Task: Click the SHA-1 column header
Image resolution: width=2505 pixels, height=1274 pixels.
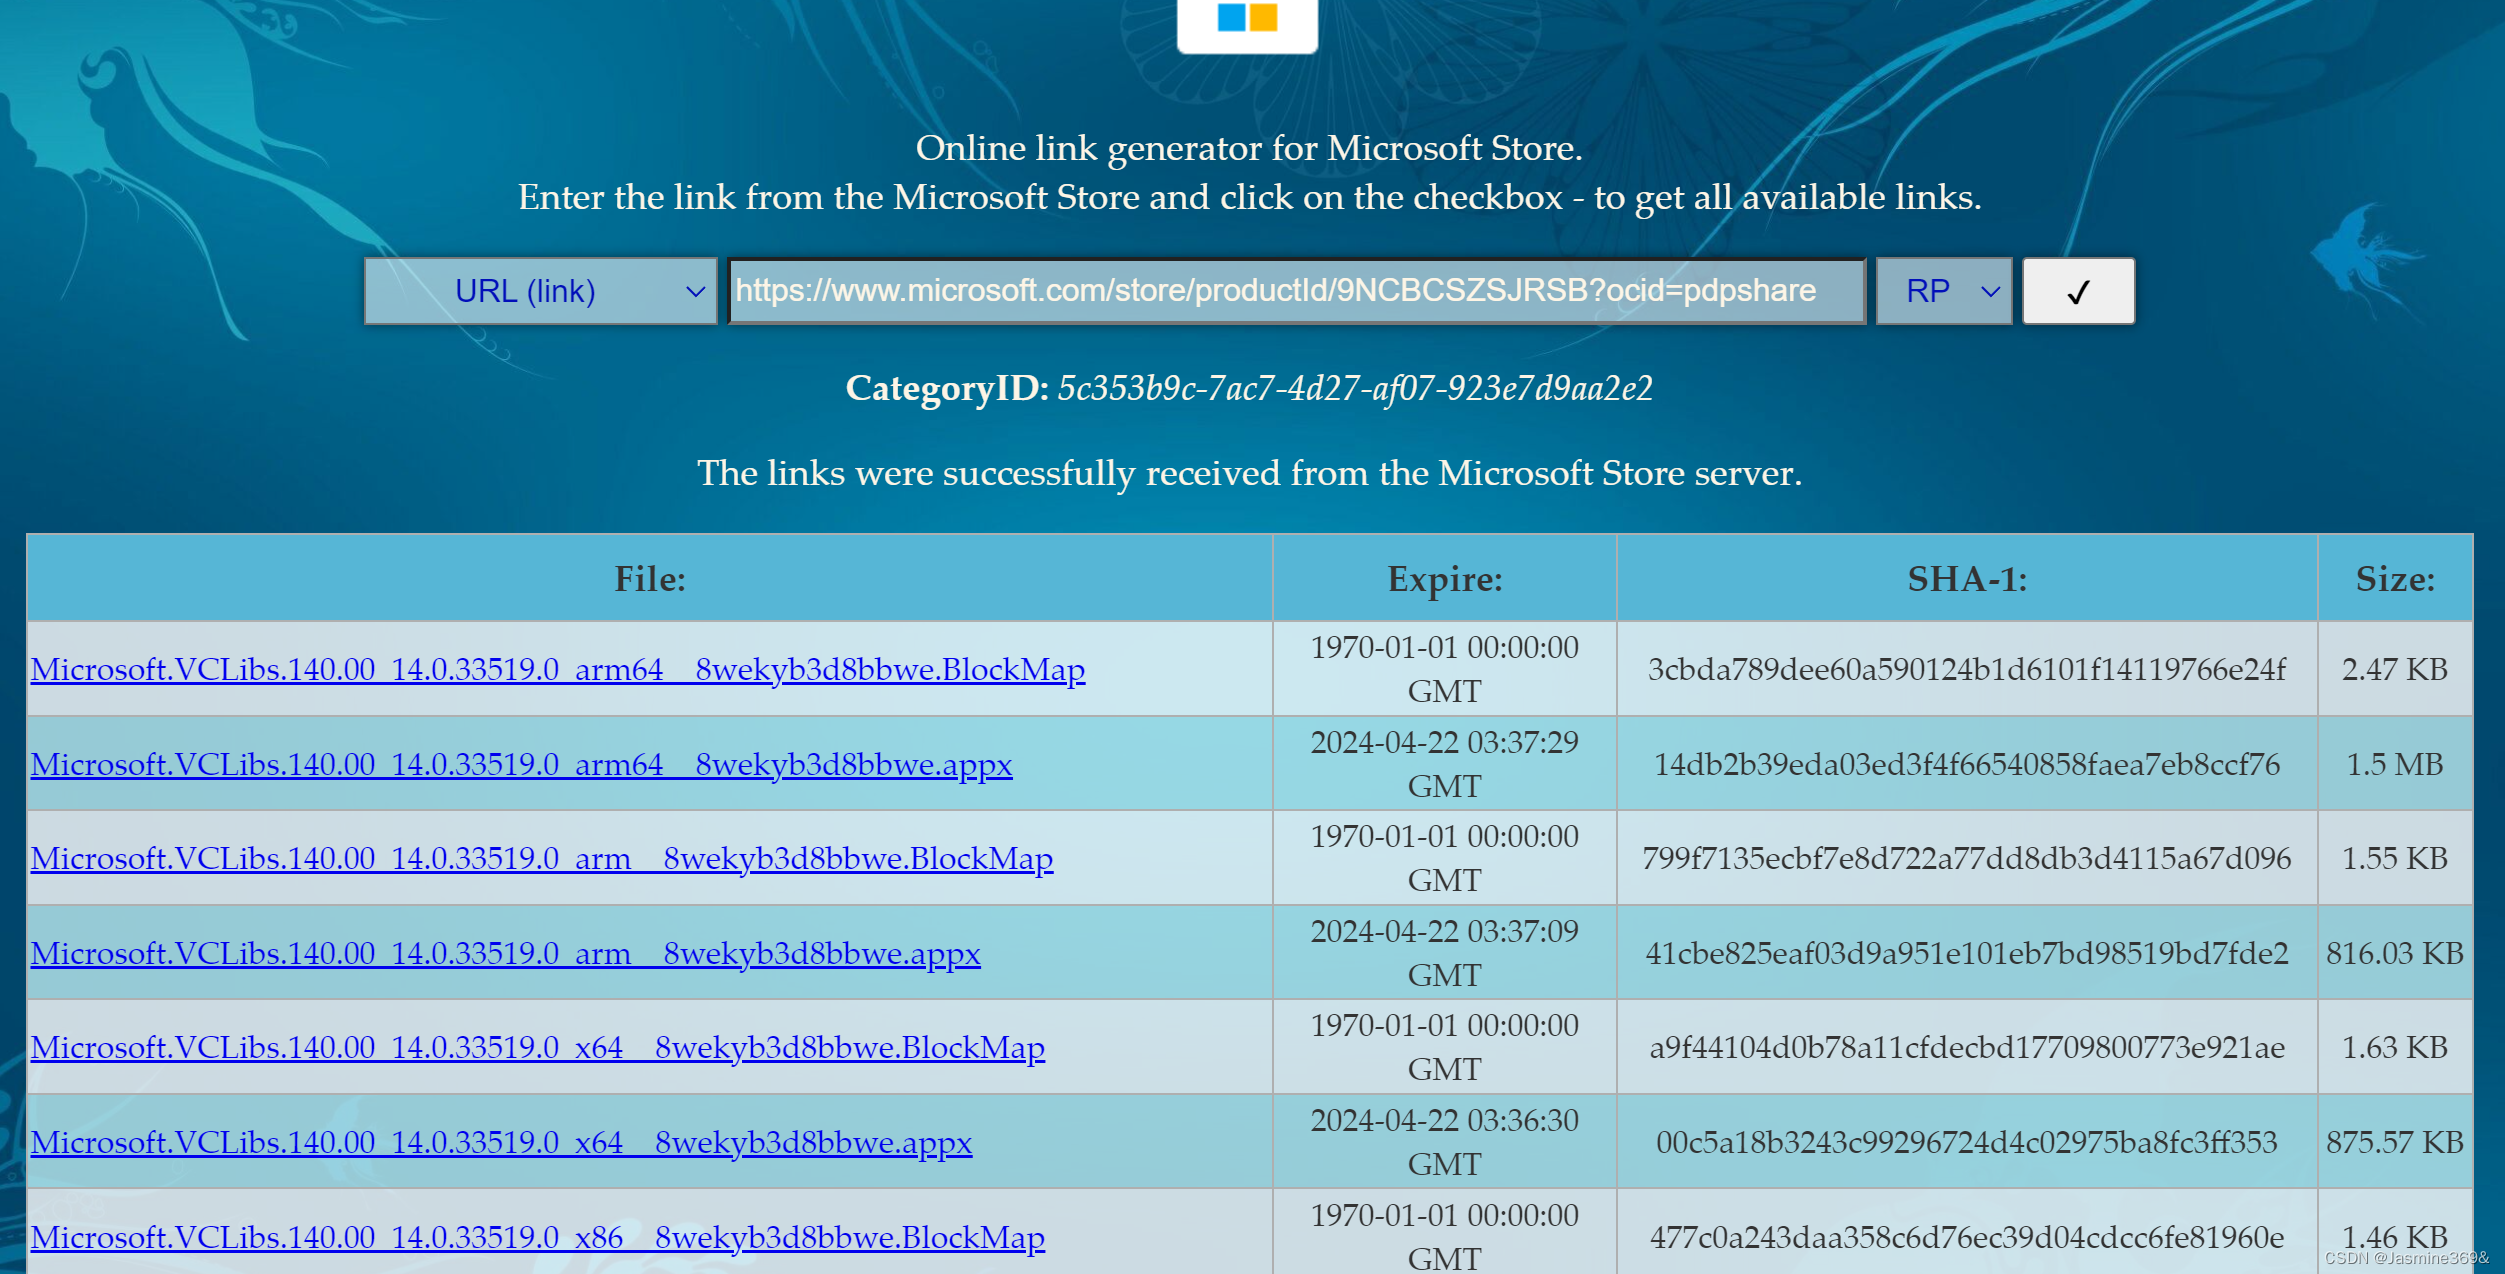Action: 1966,579
